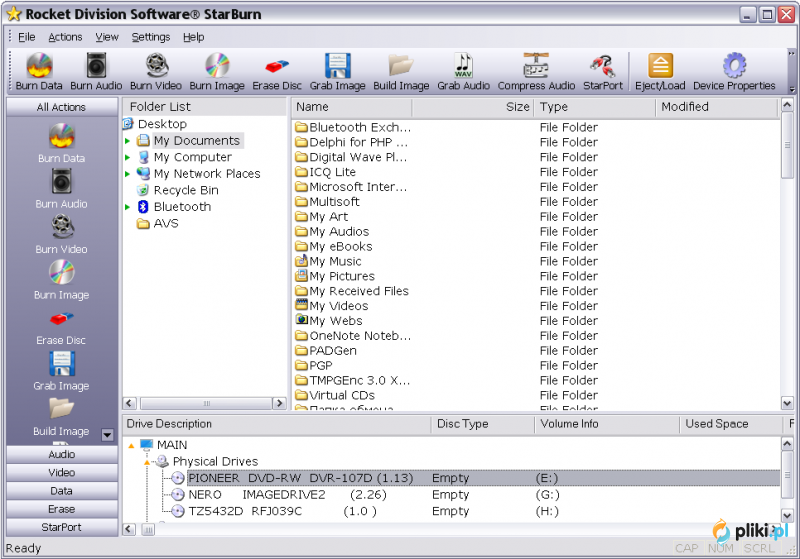Image resolution: width=800 pixels, height=559 pixels.
Task: Click the Bluetooth item in Folder List
Action: click(182, 207)
